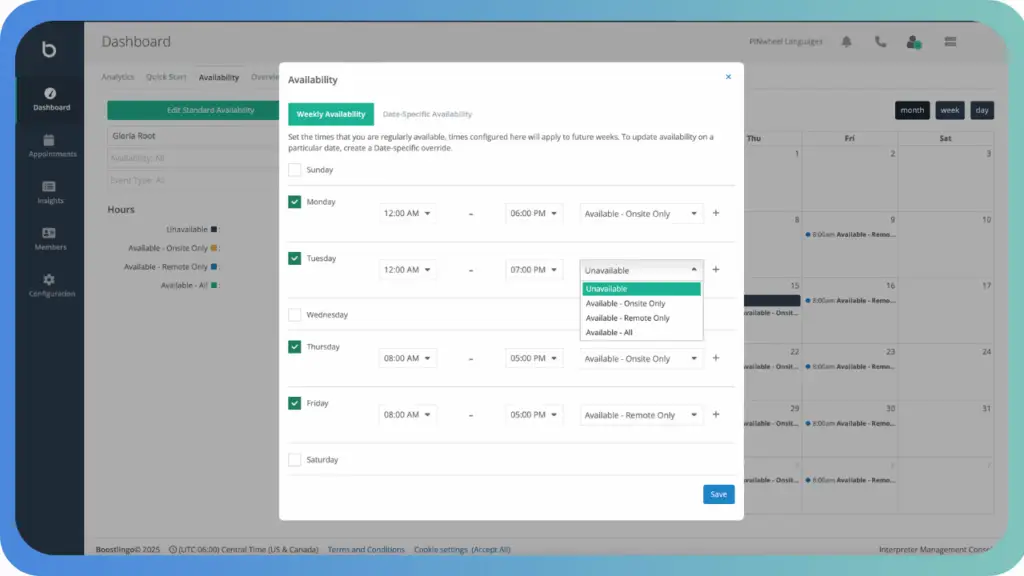Image resolution: width=1024 pixels, height=576 pixels.
Task: Uncheck the Monday availability checkbox
Action: tap(295, 202)
